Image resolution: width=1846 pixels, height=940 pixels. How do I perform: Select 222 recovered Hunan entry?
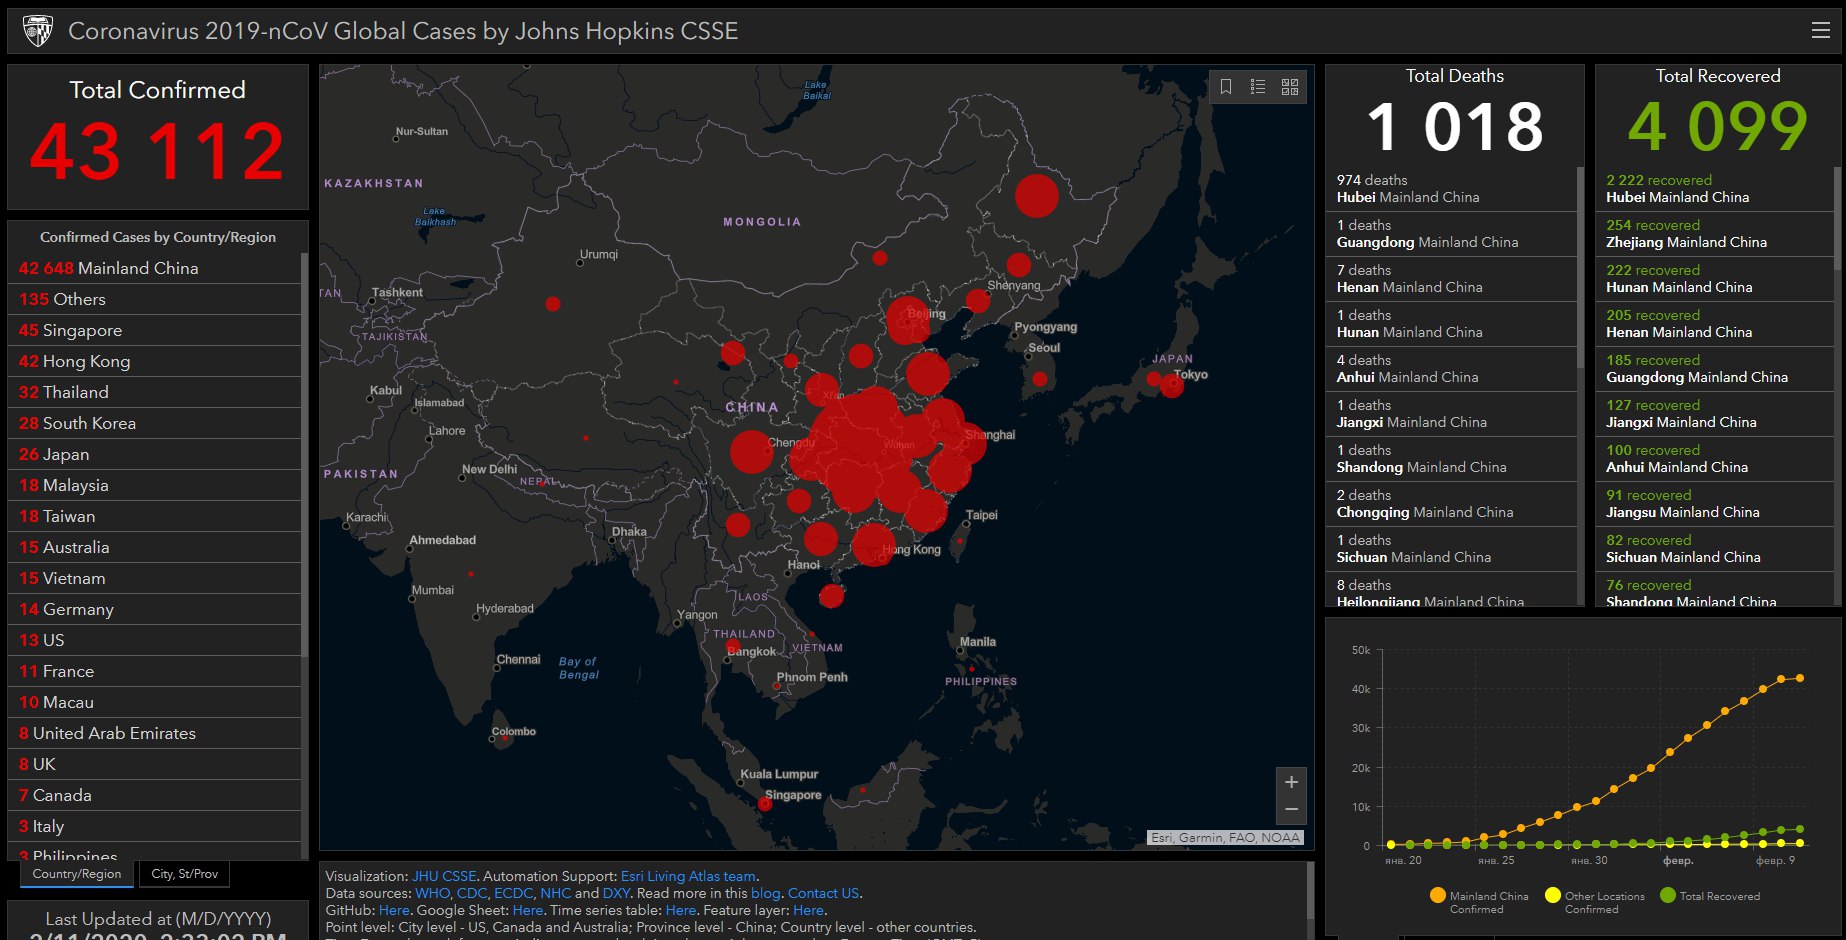tap(1715, 278)
